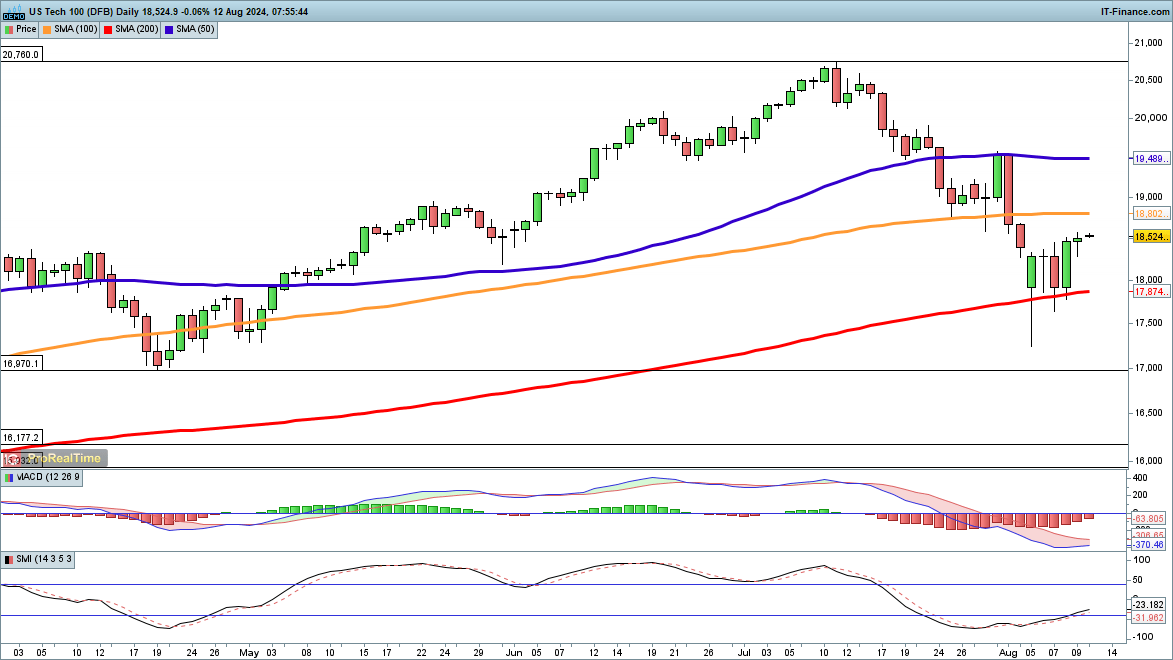Click the yellow current price tag 18,524
1173x660 pixels.
tap(1151, 236)
